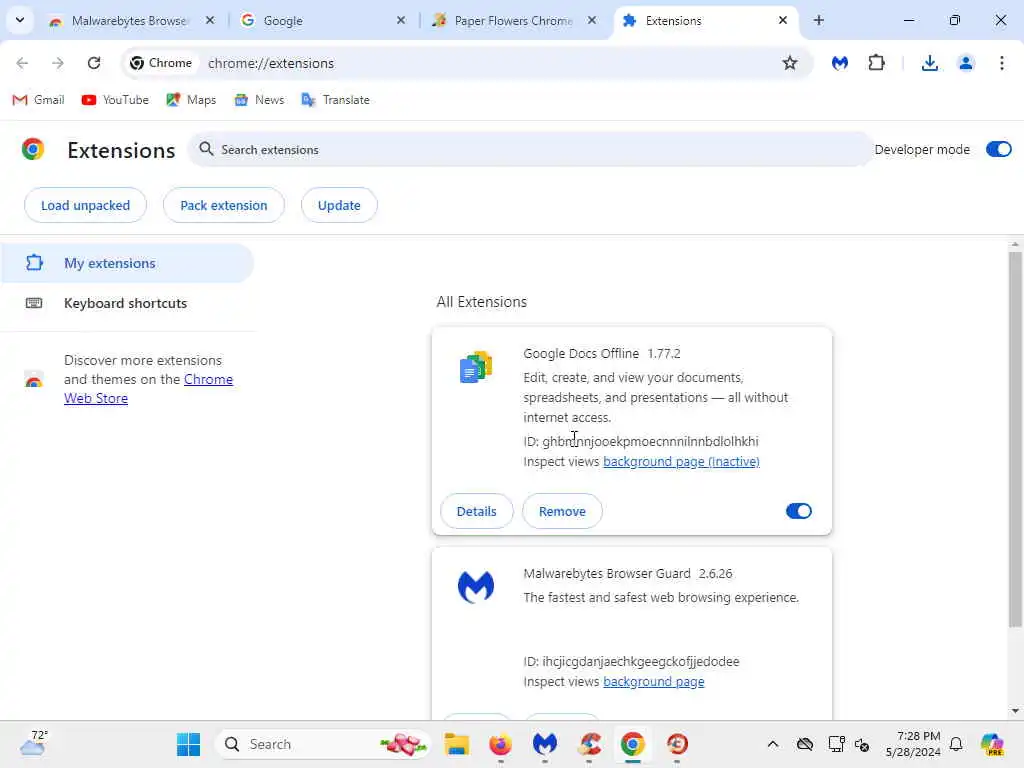Open YouTube bookmark

tap(115, 100)
